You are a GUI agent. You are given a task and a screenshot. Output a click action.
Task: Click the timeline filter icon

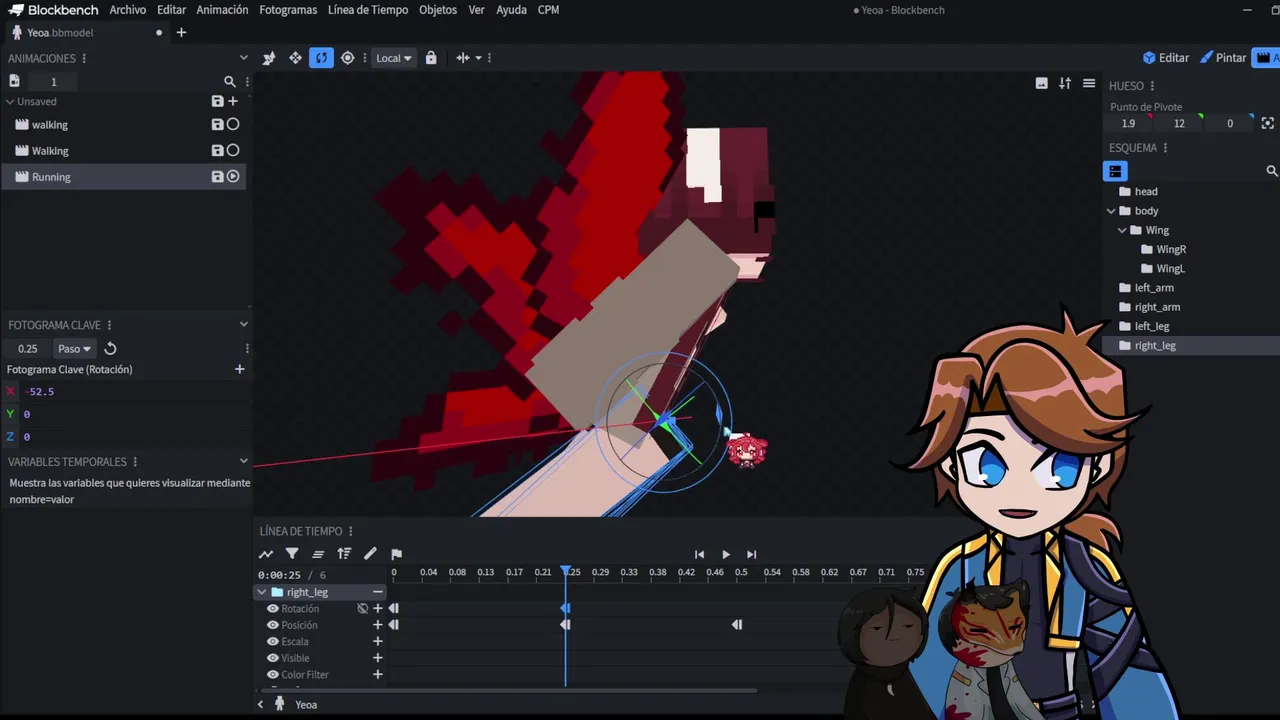click(292, 554)
